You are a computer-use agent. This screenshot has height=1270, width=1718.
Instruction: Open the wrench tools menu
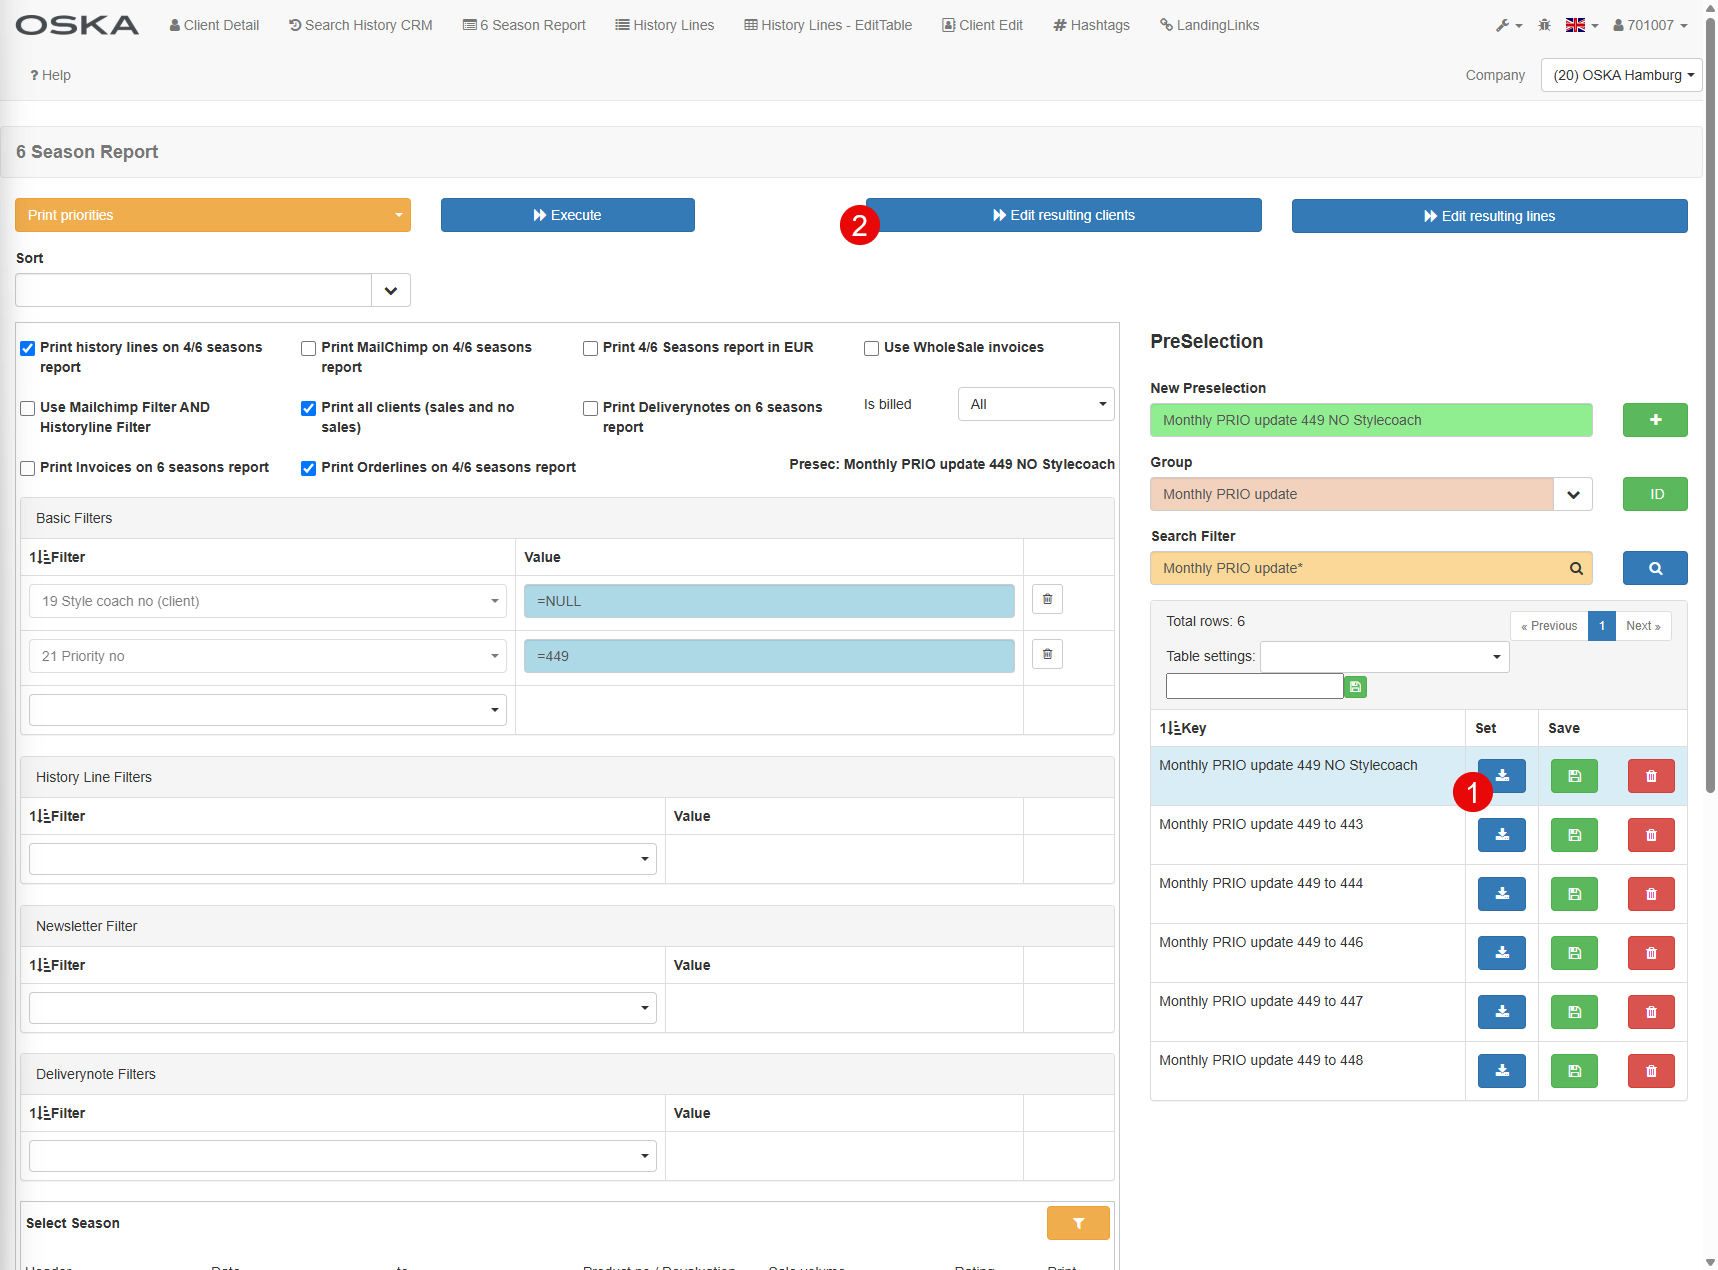tap(1507, 25)
